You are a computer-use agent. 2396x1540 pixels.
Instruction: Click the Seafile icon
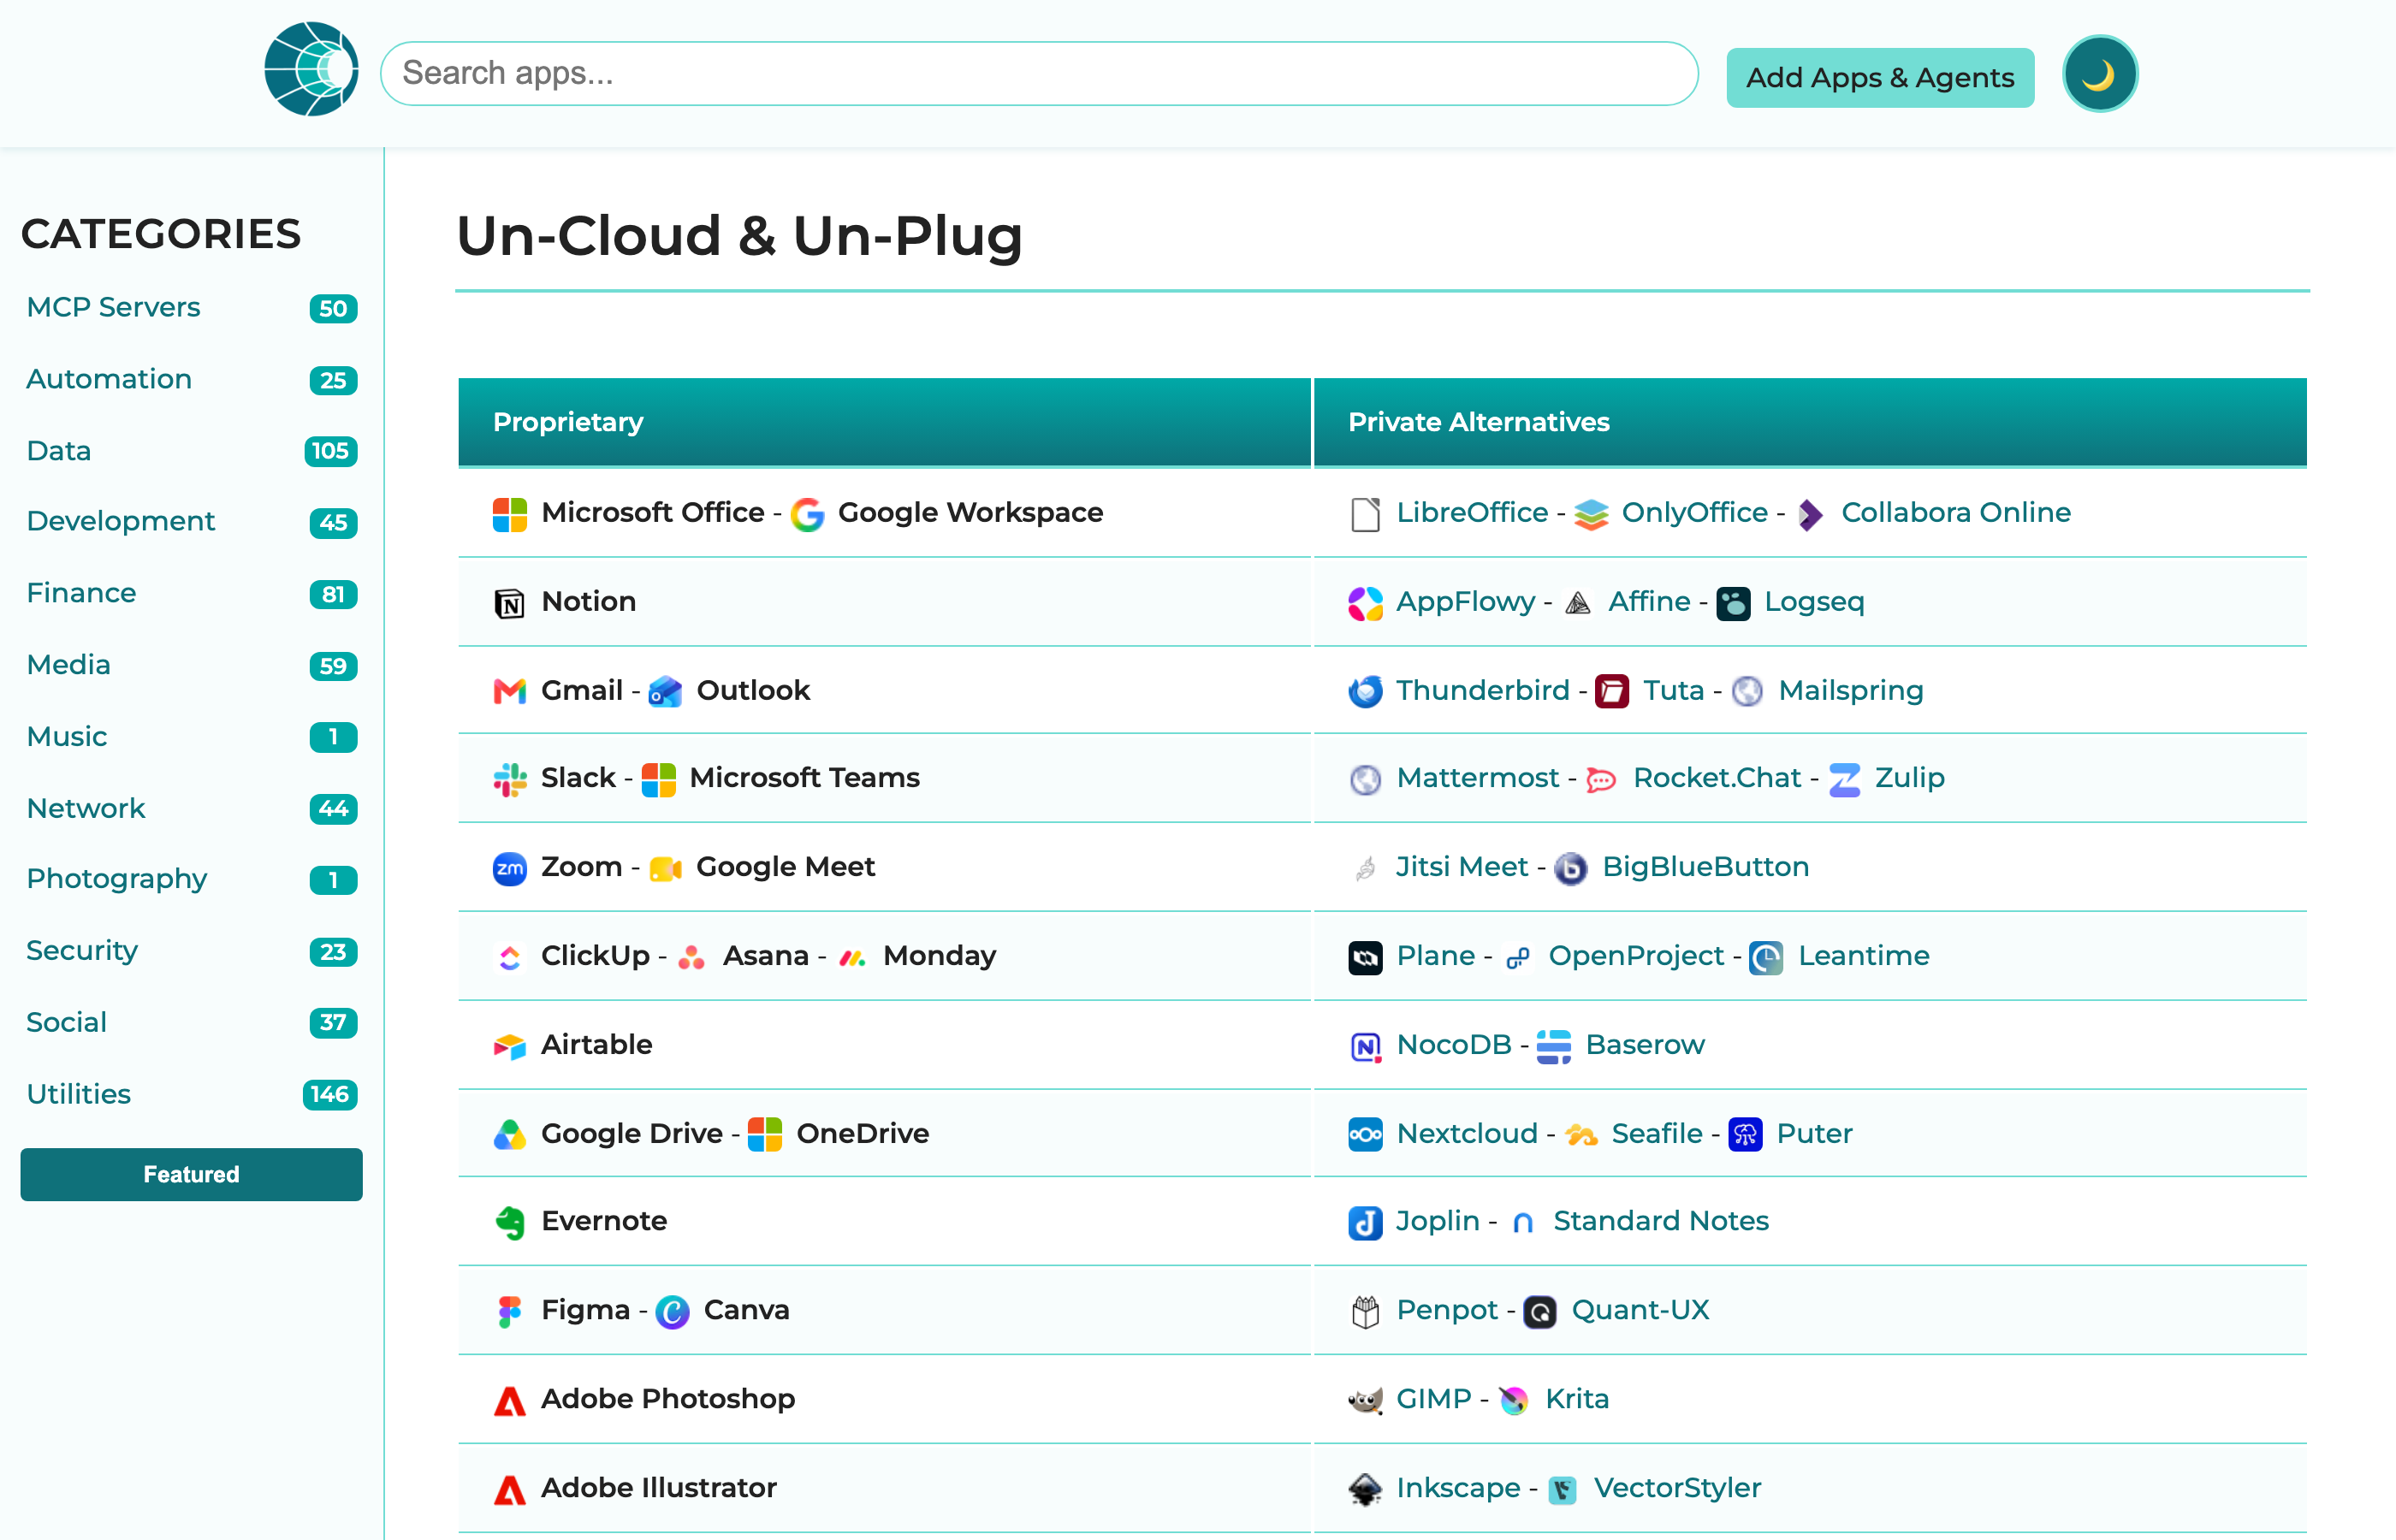(1581, 1134)
